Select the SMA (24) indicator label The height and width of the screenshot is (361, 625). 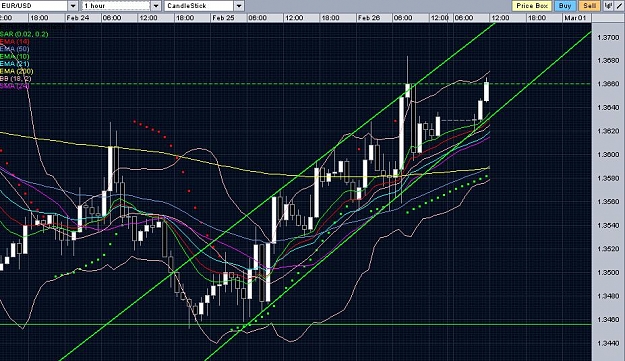pos(15,86)
